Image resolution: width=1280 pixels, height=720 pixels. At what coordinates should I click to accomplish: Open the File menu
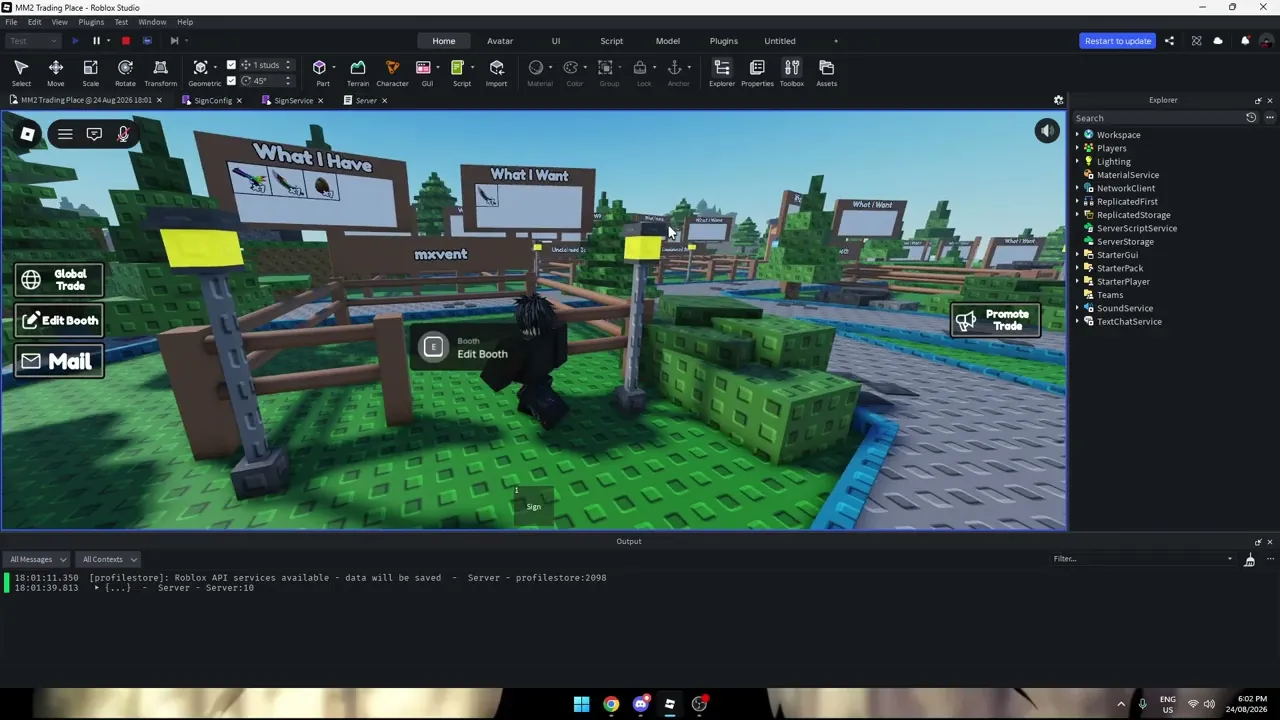11,22
